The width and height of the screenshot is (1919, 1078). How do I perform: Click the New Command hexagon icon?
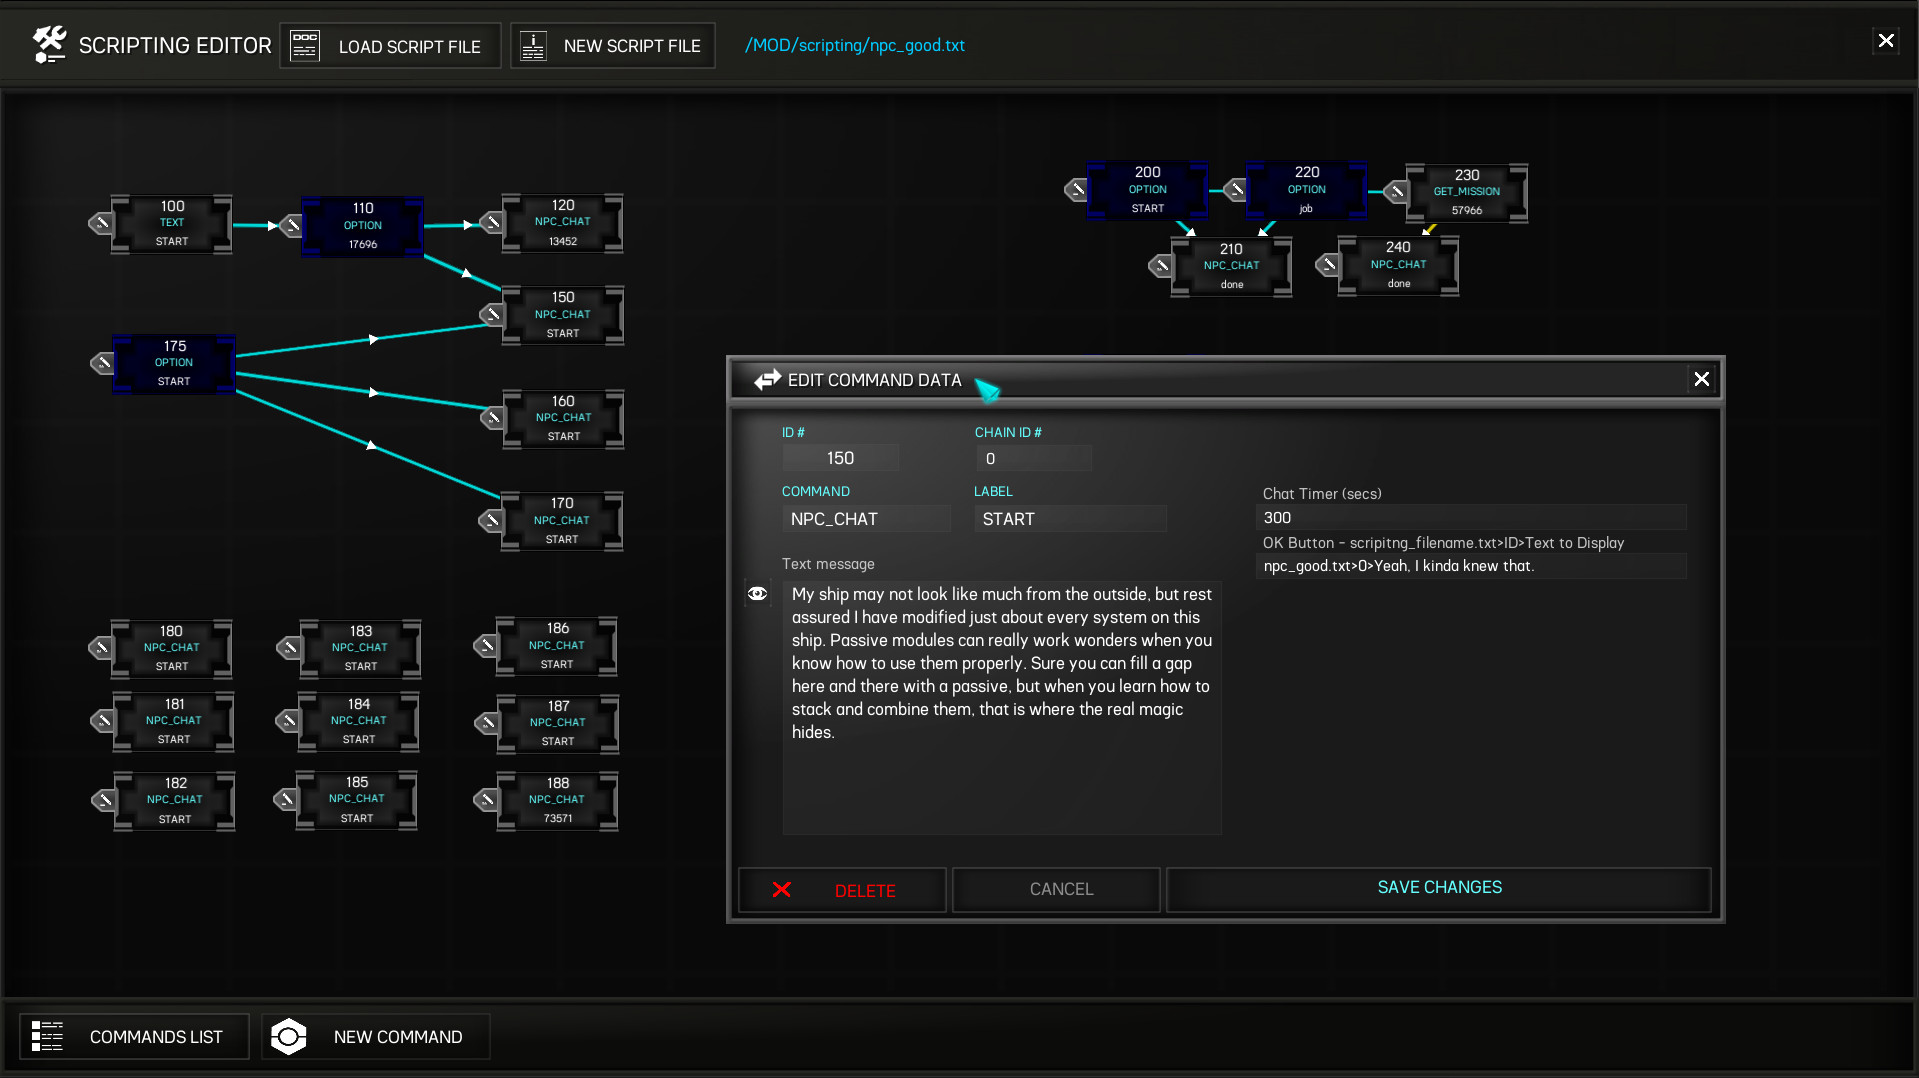tap(289, 1036)
